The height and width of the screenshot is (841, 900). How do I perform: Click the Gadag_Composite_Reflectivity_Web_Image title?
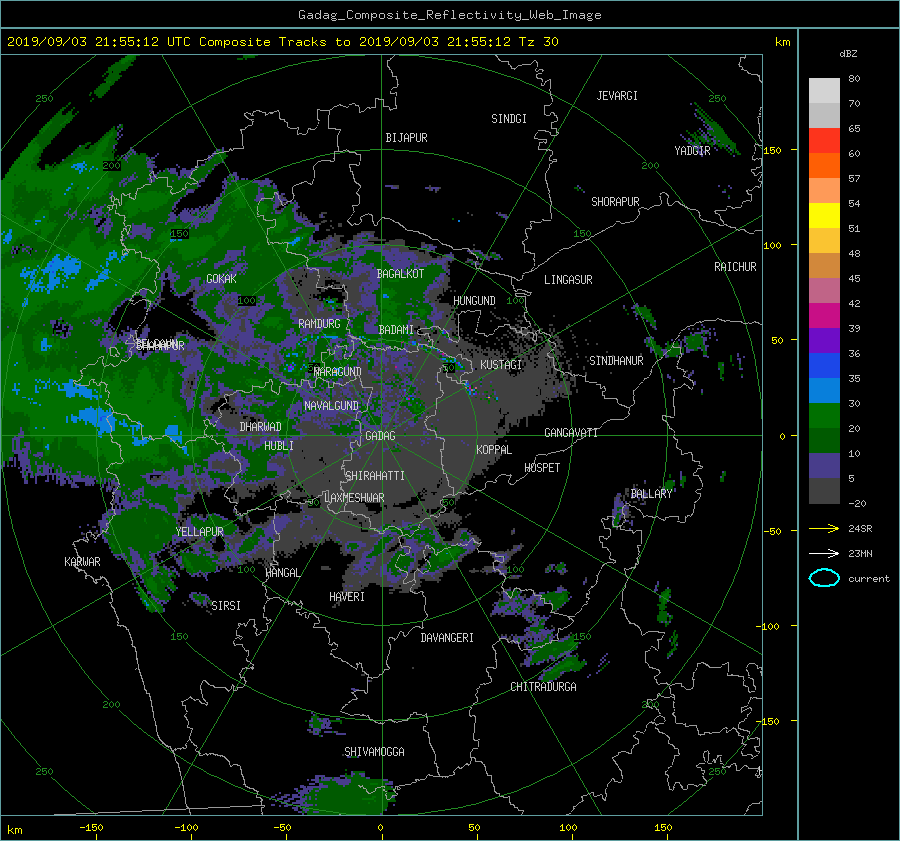449,15
